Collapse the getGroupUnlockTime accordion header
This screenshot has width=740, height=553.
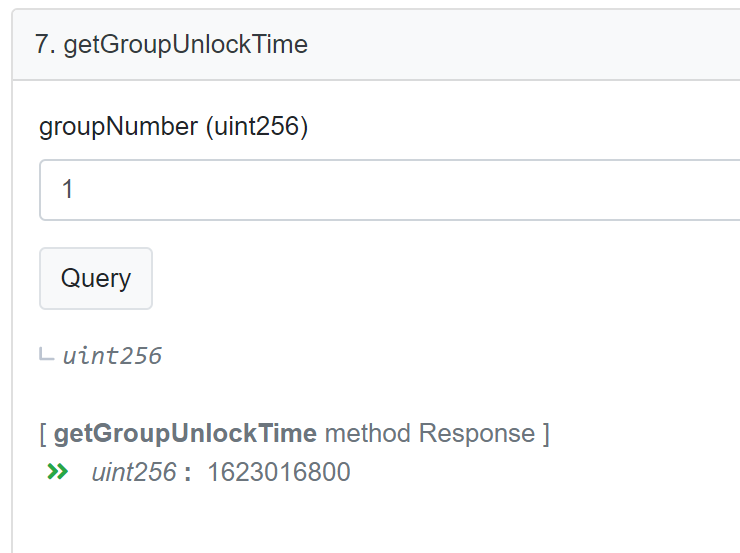coord(376,45)
